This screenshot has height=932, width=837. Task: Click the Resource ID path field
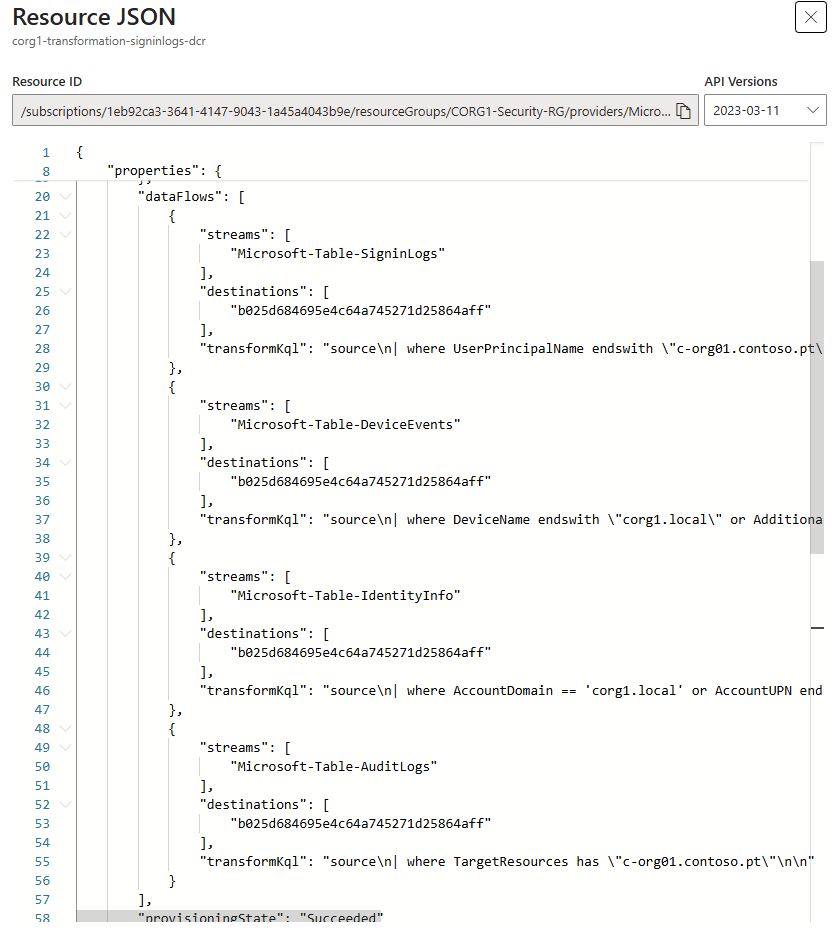tap(355, 111)
